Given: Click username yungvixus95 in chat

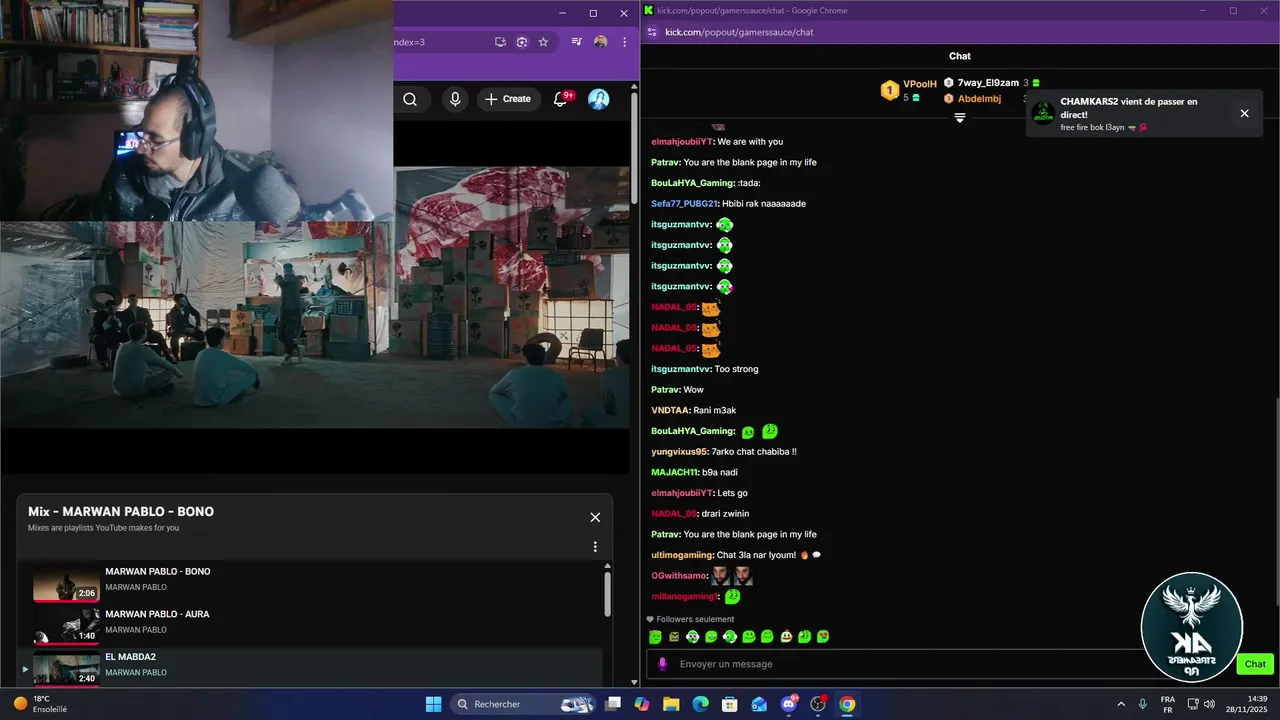Looking at the screenshot, I should click(679, 452).
